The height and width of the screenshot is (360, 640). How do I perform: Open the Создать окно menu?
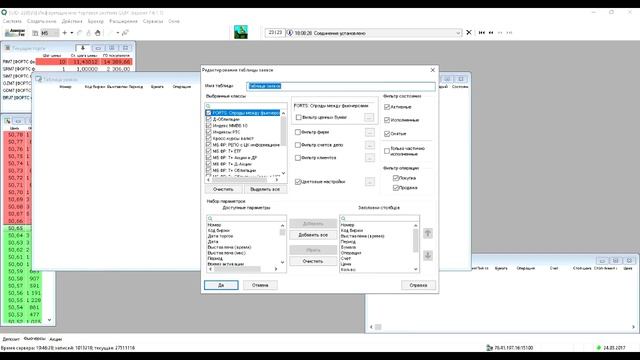pyautogui.click(x=42, y=21)
